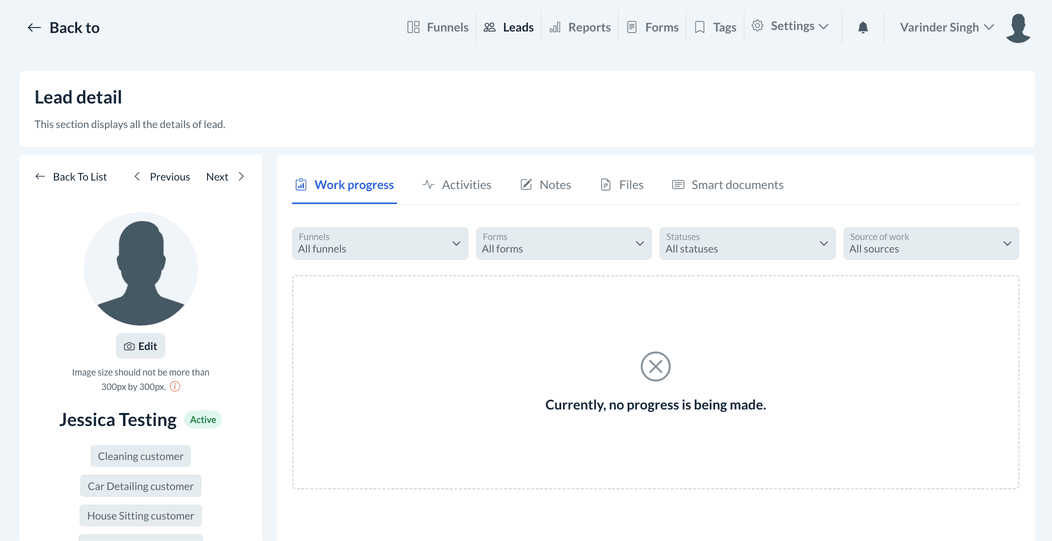Open the Statuses filter dropdown
Screen dimensions: 1052x541
(x=747, y=243)
